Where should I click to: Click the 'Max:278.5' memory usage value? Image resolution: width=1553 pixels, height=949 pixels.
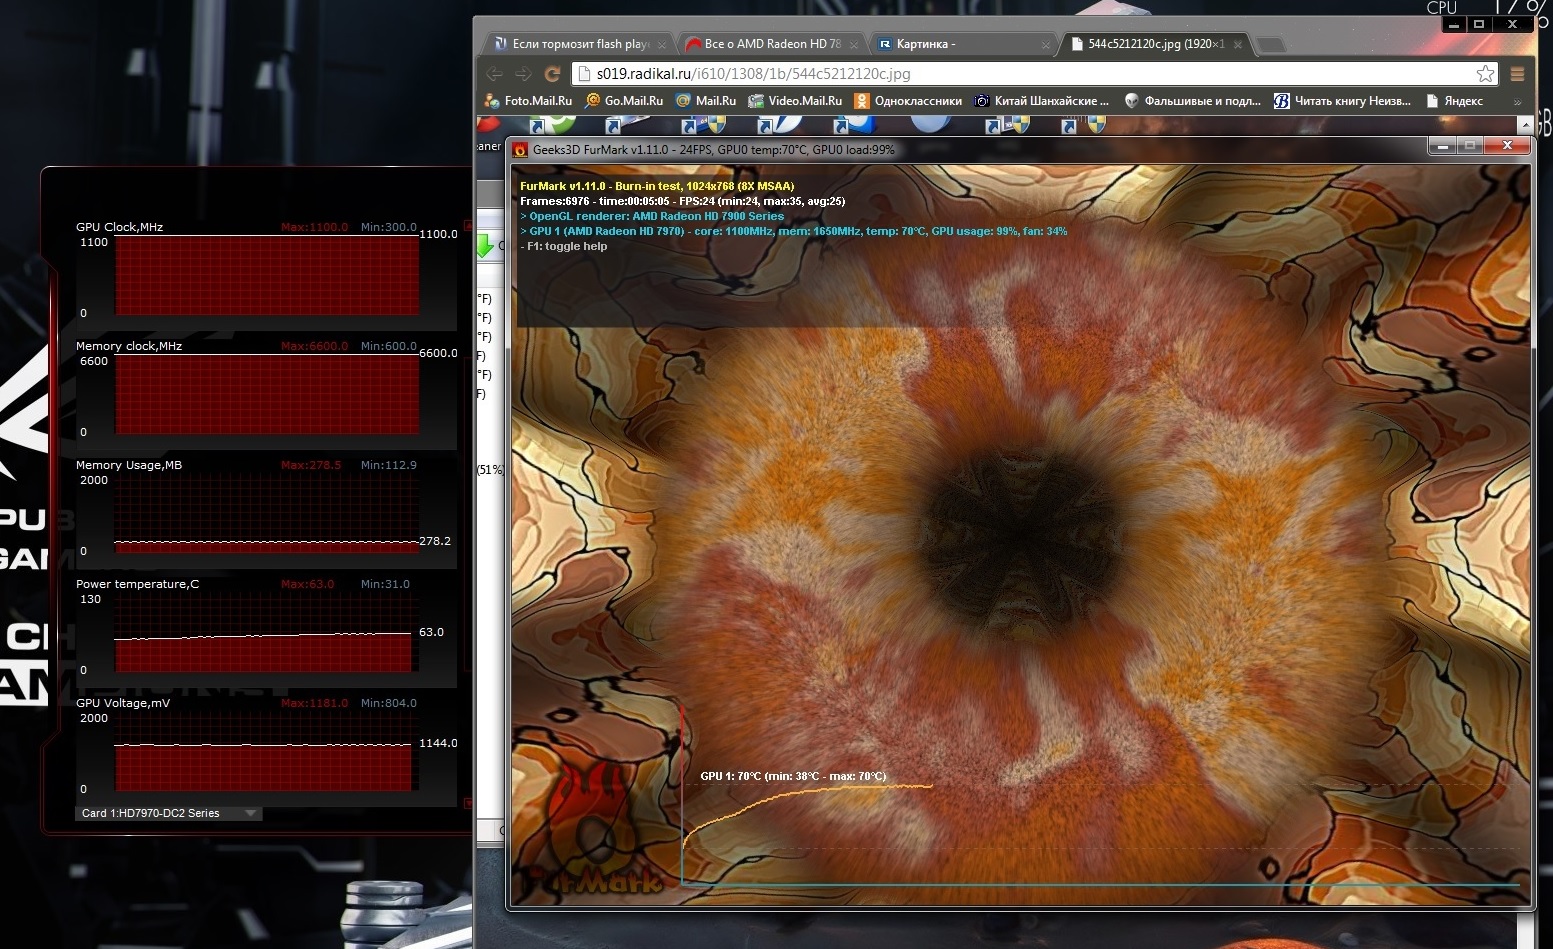click(x=311, y=465)
